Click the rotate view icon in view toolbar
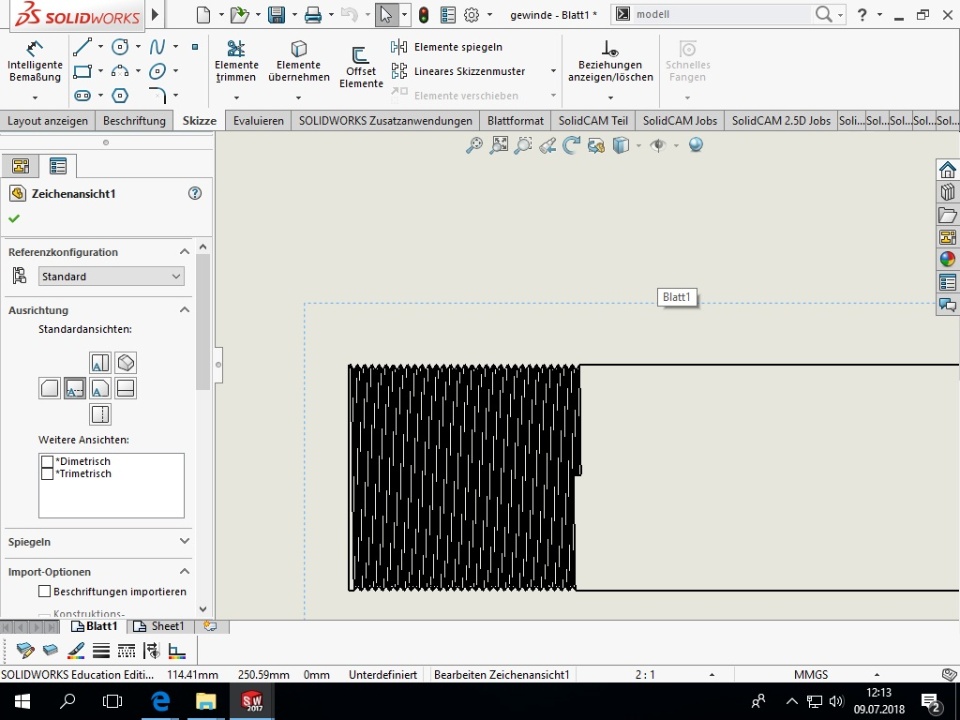This screenshot has width=960, height=720. [571, 146]
